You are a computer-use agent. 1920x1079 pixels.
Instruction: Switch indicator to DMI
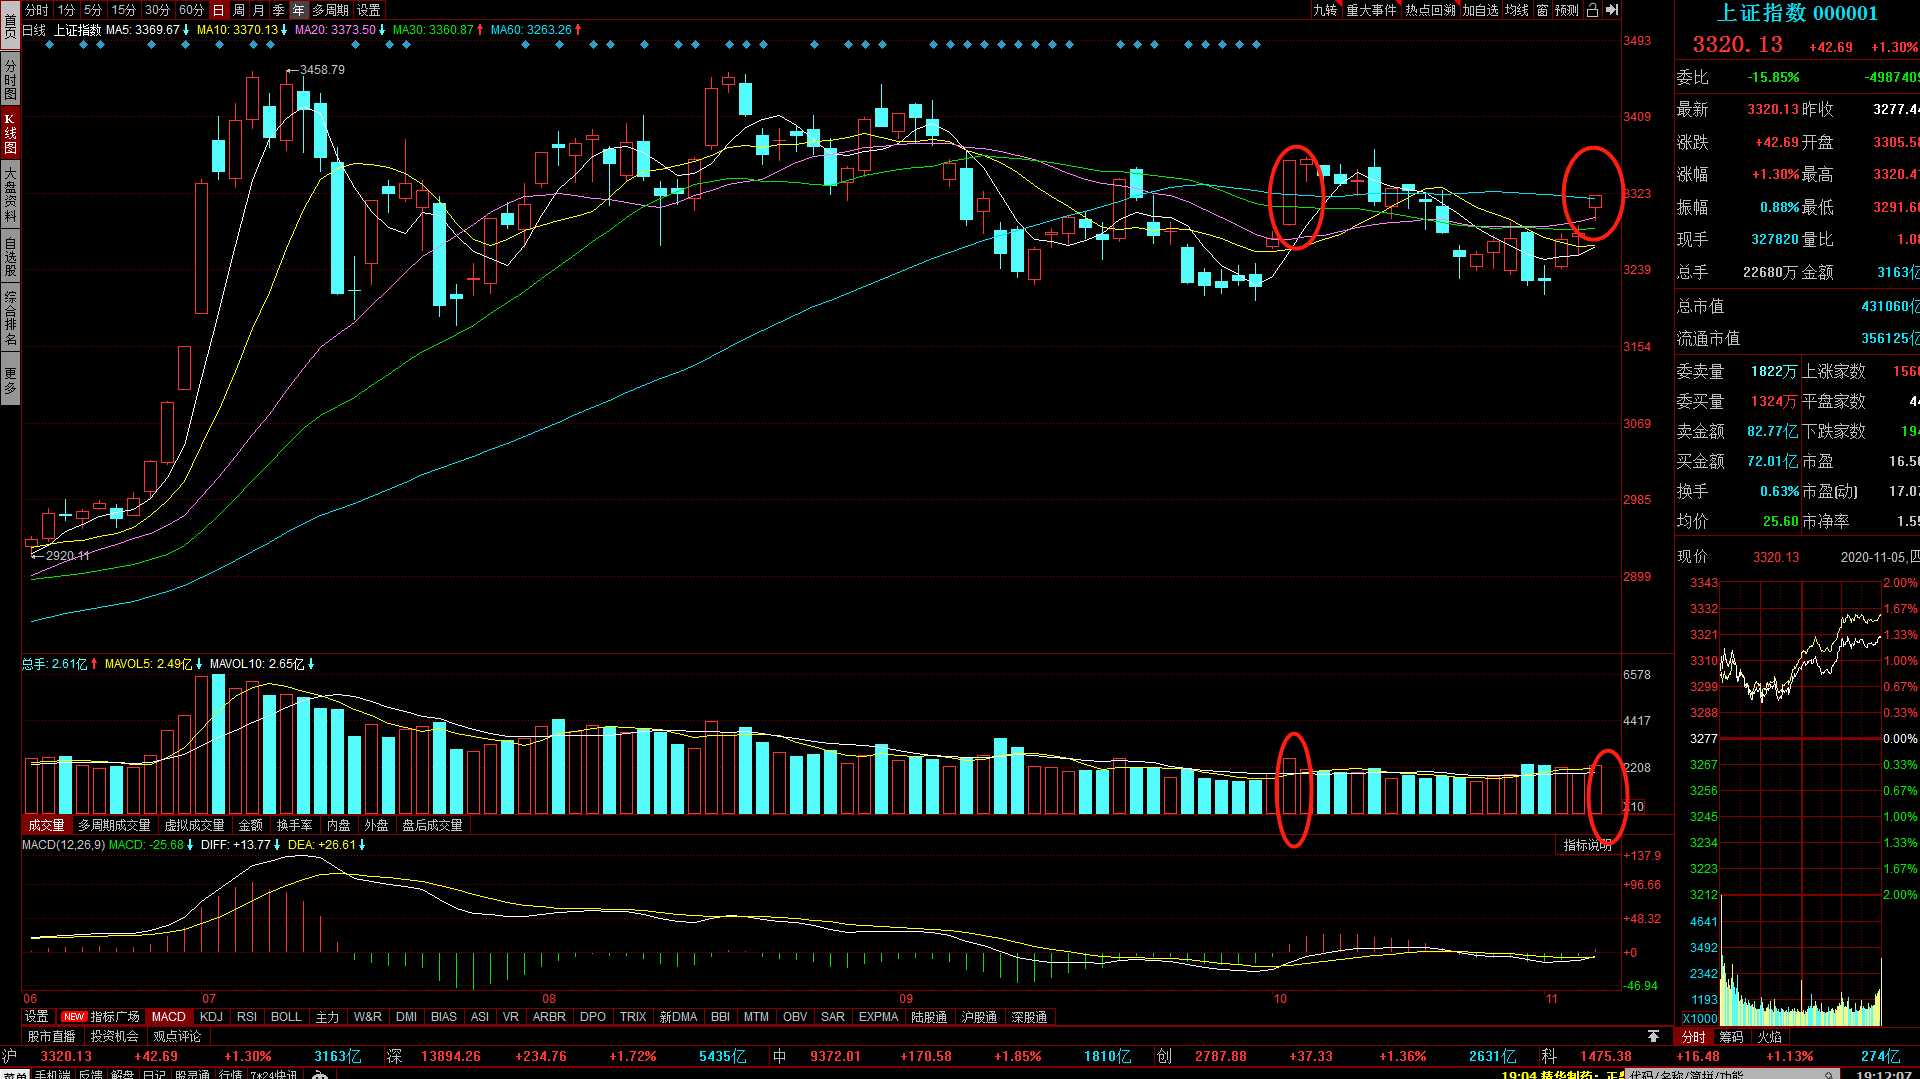[406, 1017]
